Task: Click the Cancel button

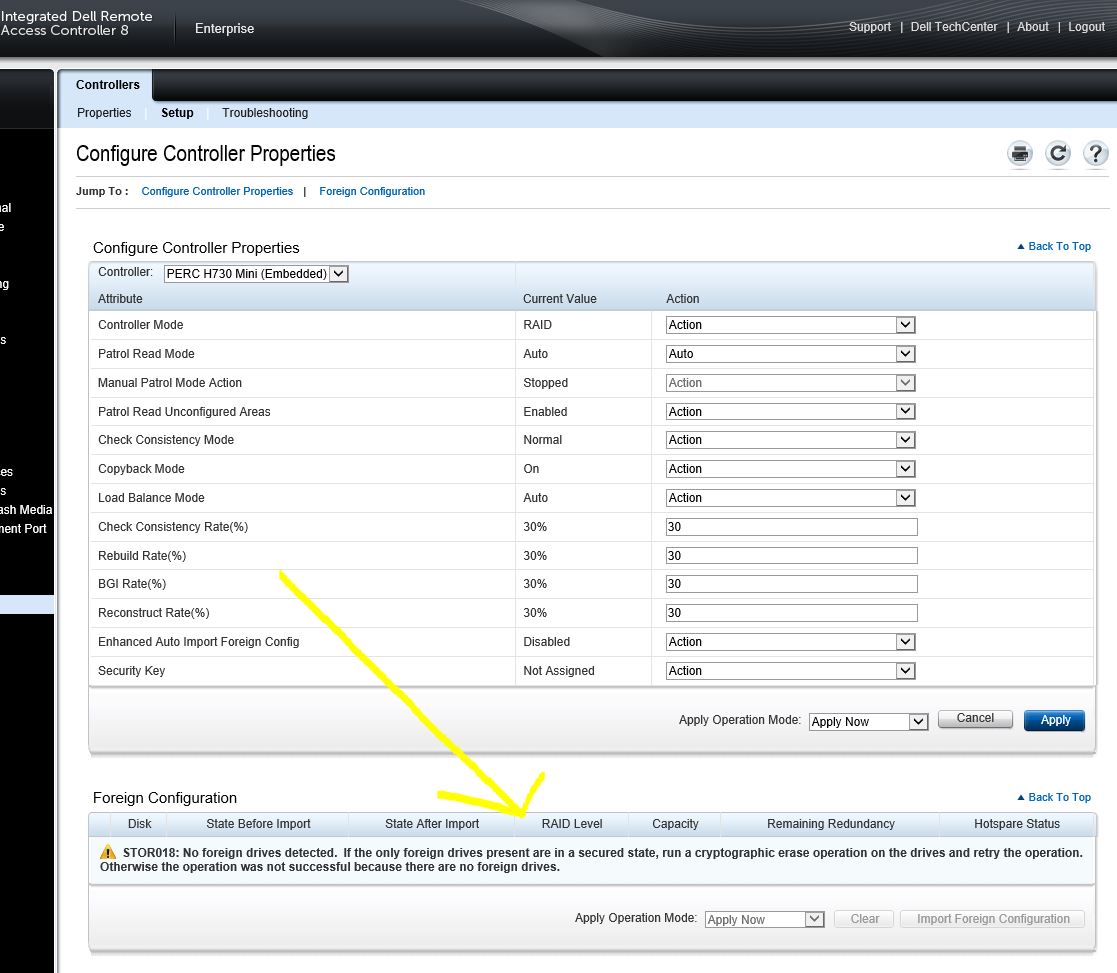Action: (975, 719)
